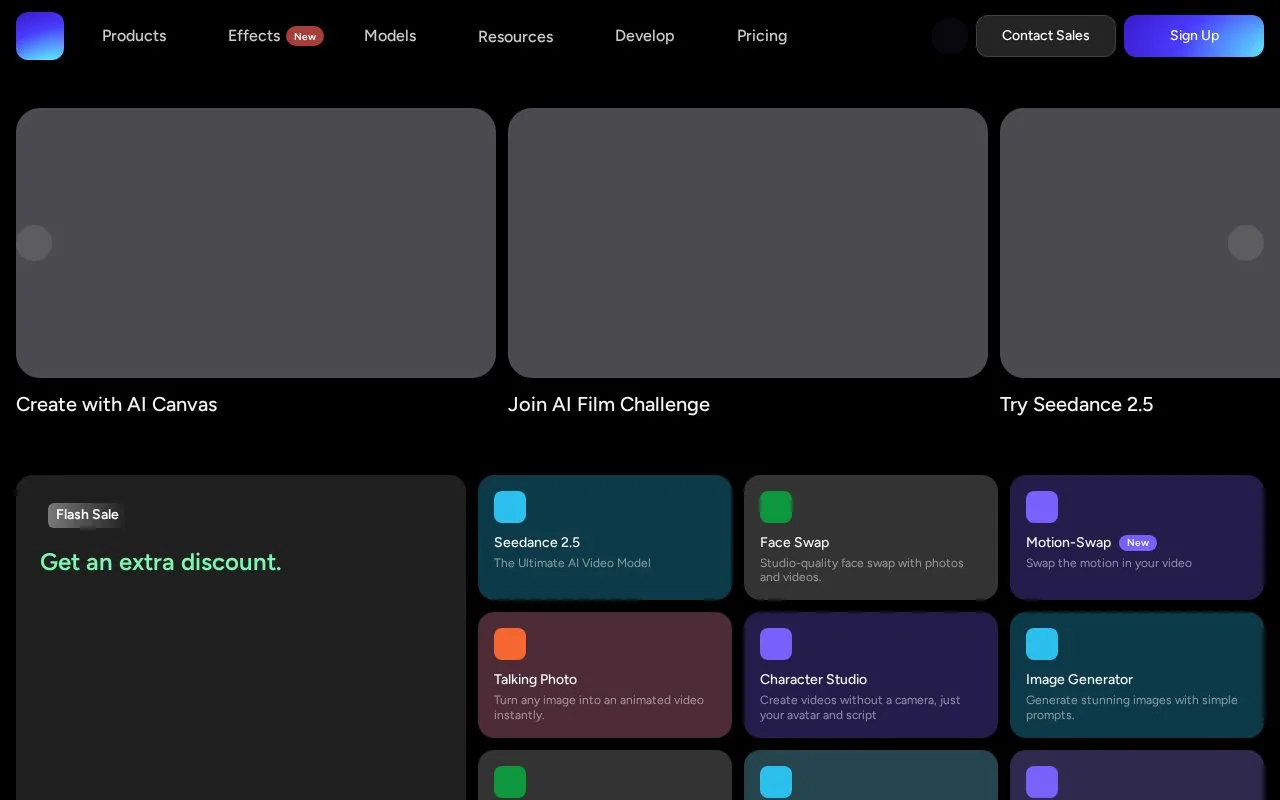Click the Join AI Film Challenge caption
This screenshot has width=1280, height=800.
click(x=609, y=405)
